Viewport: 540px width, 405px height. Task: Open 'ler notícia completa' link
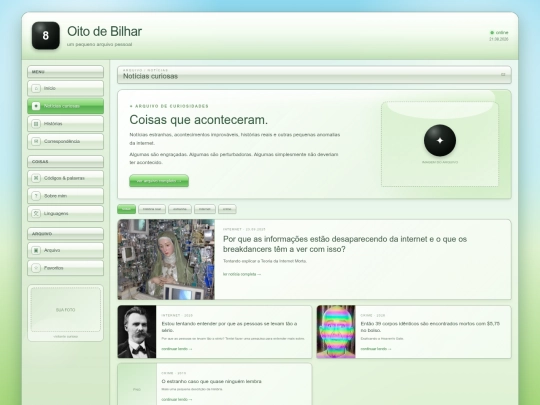pyautogui.click(x=242, y=274)
